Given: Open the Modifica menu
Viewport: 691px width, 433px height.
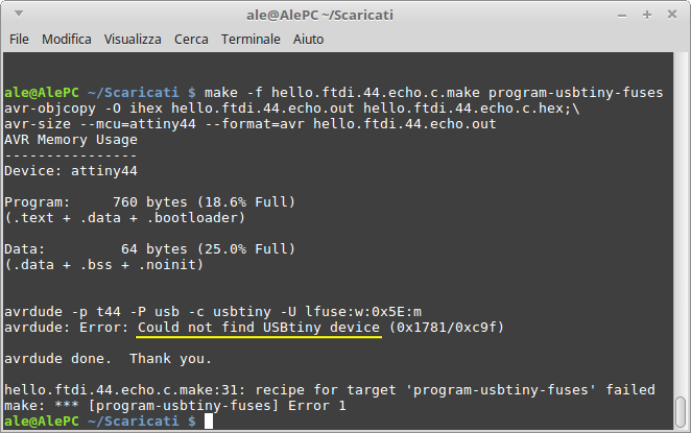Looking at the screenshot, I should (x=67, y=39).
